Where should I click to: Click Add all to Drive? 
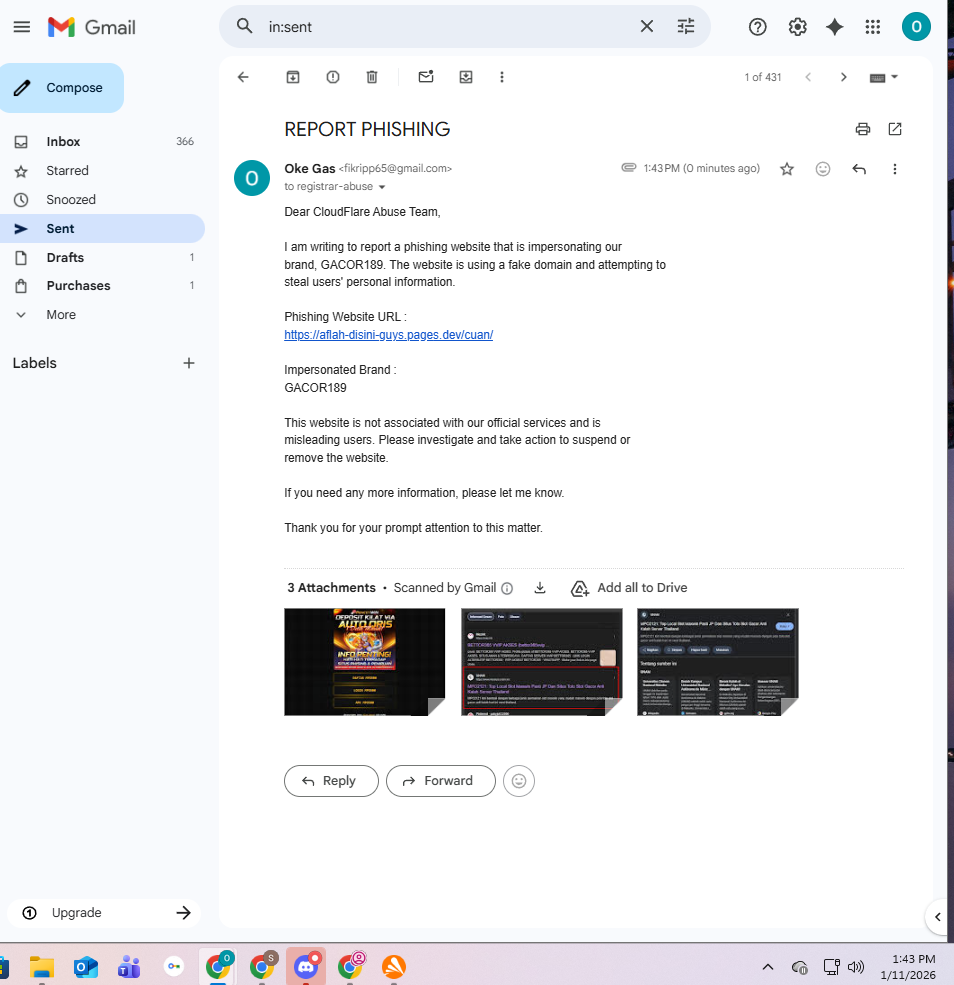pyautogui.click(x=629, y=588)
